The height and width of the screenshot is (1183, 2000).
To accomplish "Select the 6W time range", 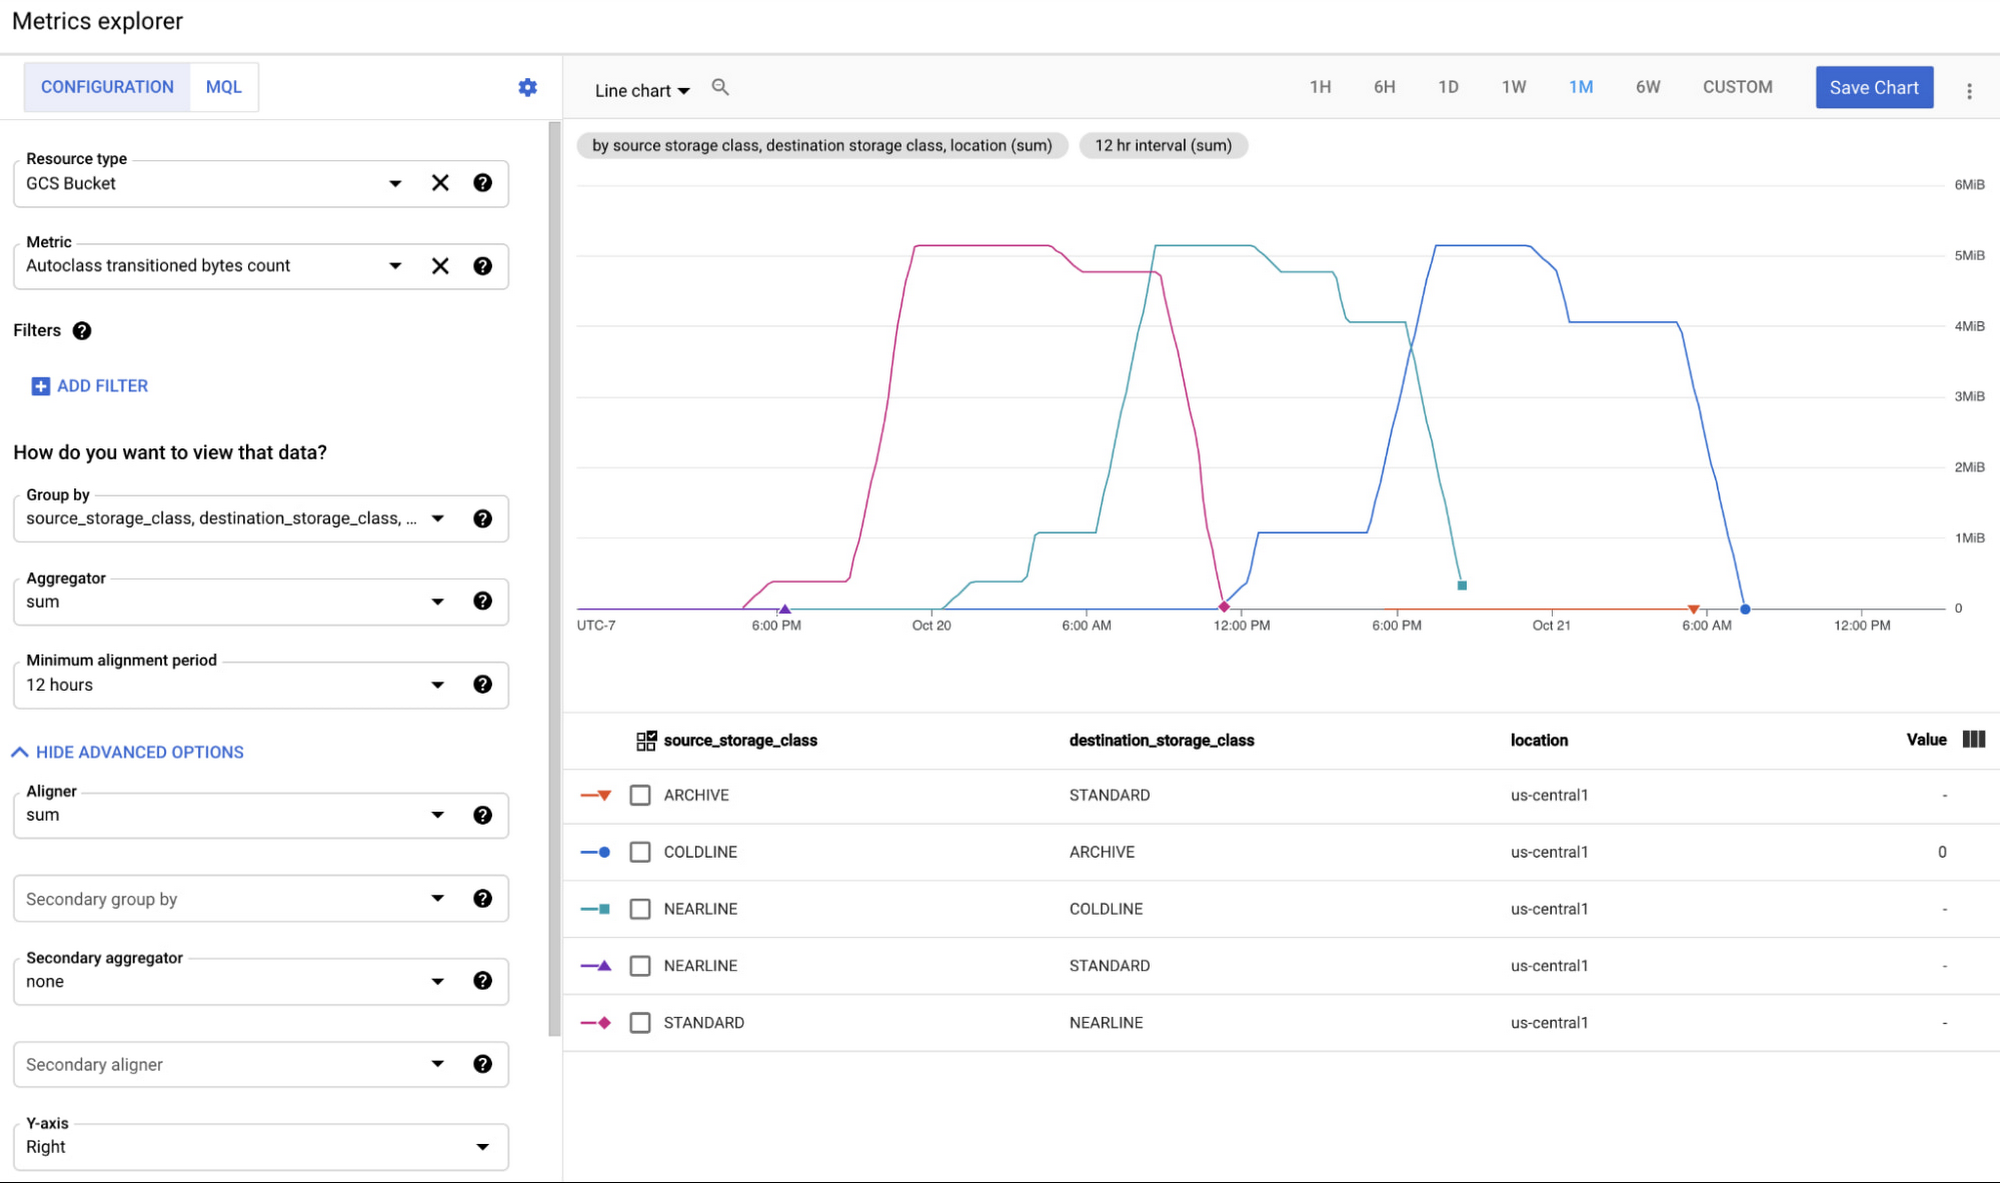I will point(1648,87).
